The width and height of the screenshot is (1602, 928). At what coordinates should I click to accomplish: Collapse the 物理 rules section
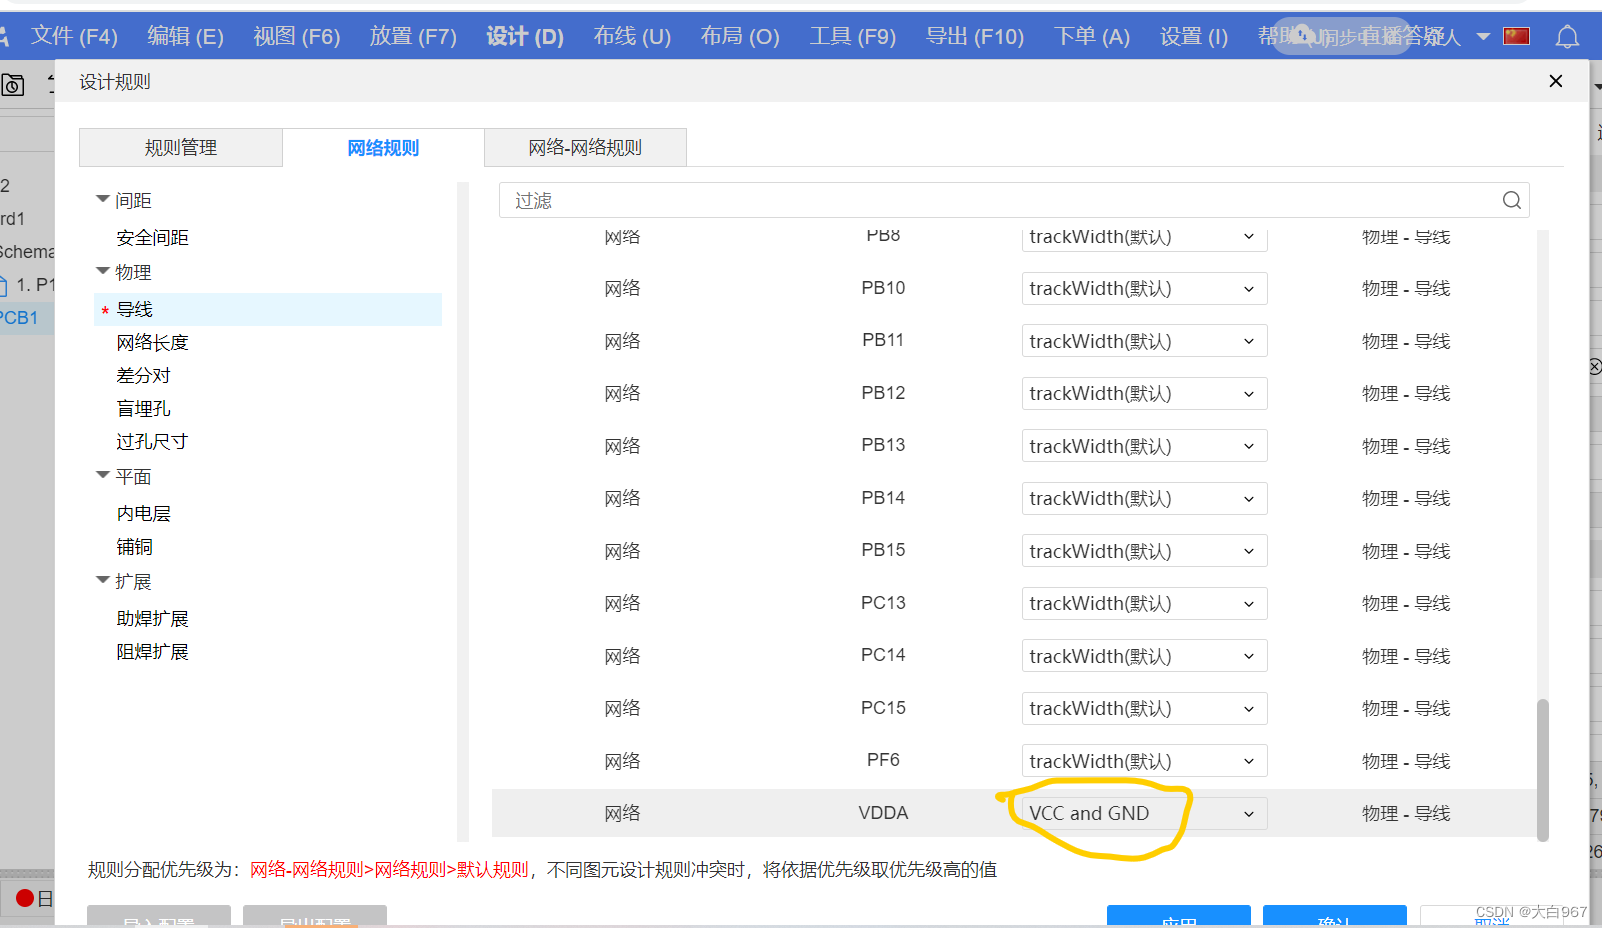(103, 271)
